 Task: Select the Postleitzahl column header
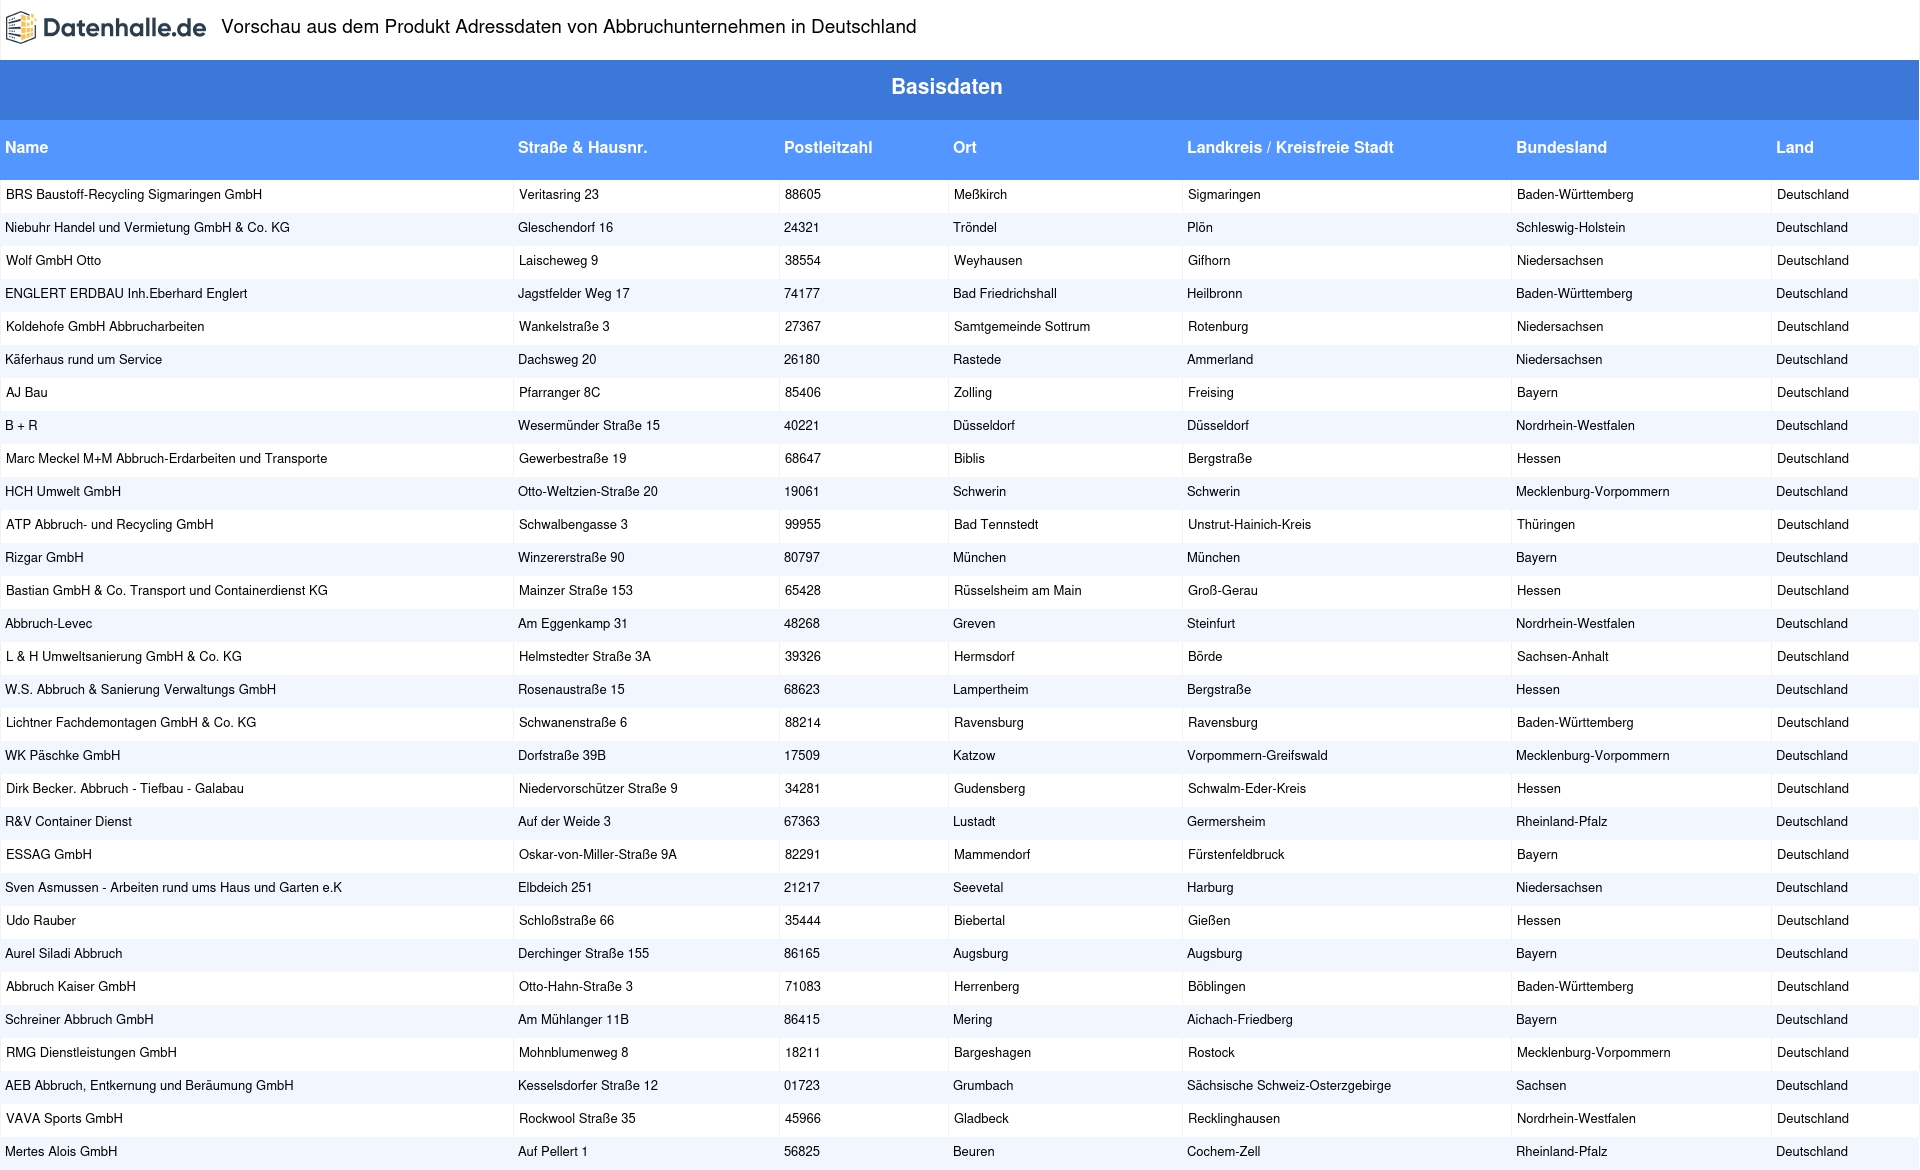coord(828,147)
